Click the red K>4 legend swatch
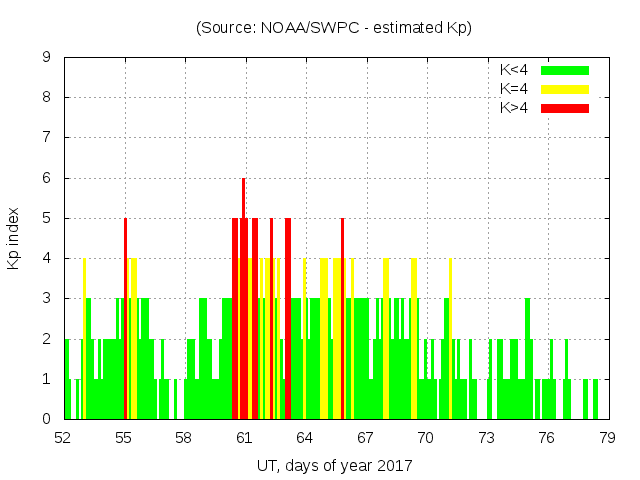The width and height of the screenshot is (640, 480). 565,107
